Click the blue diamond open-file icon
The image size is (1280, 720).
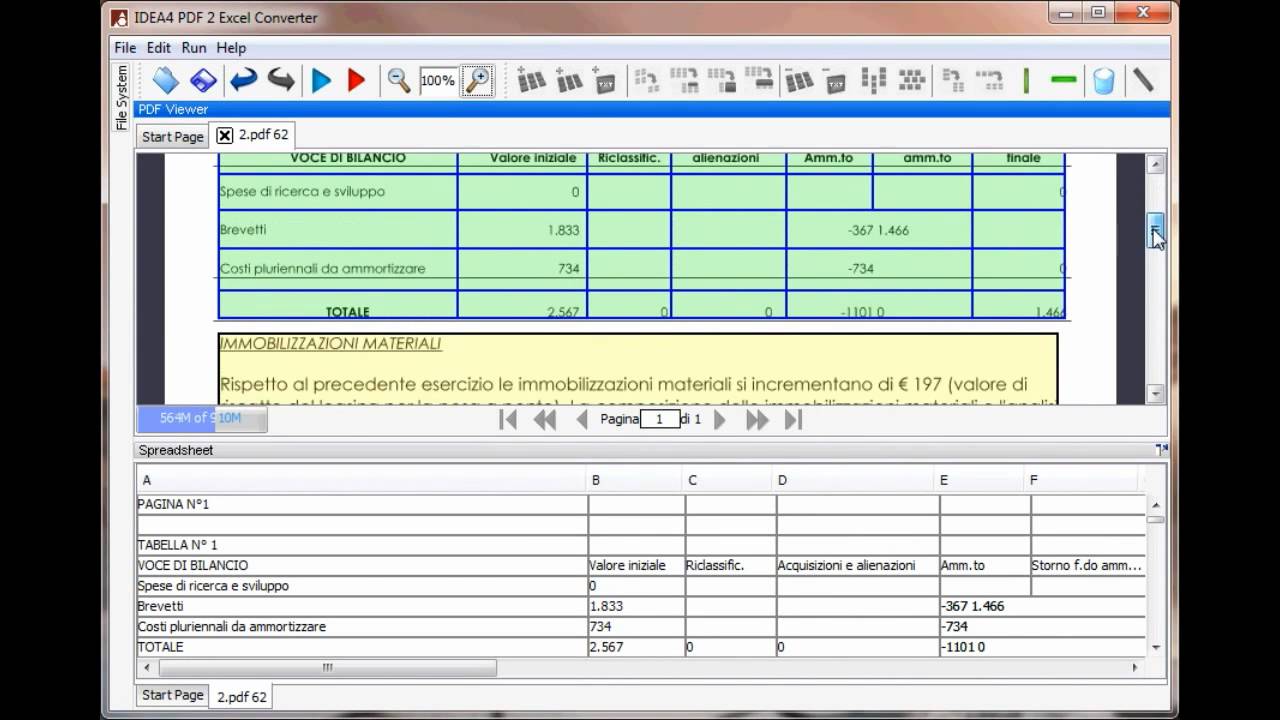165,80
